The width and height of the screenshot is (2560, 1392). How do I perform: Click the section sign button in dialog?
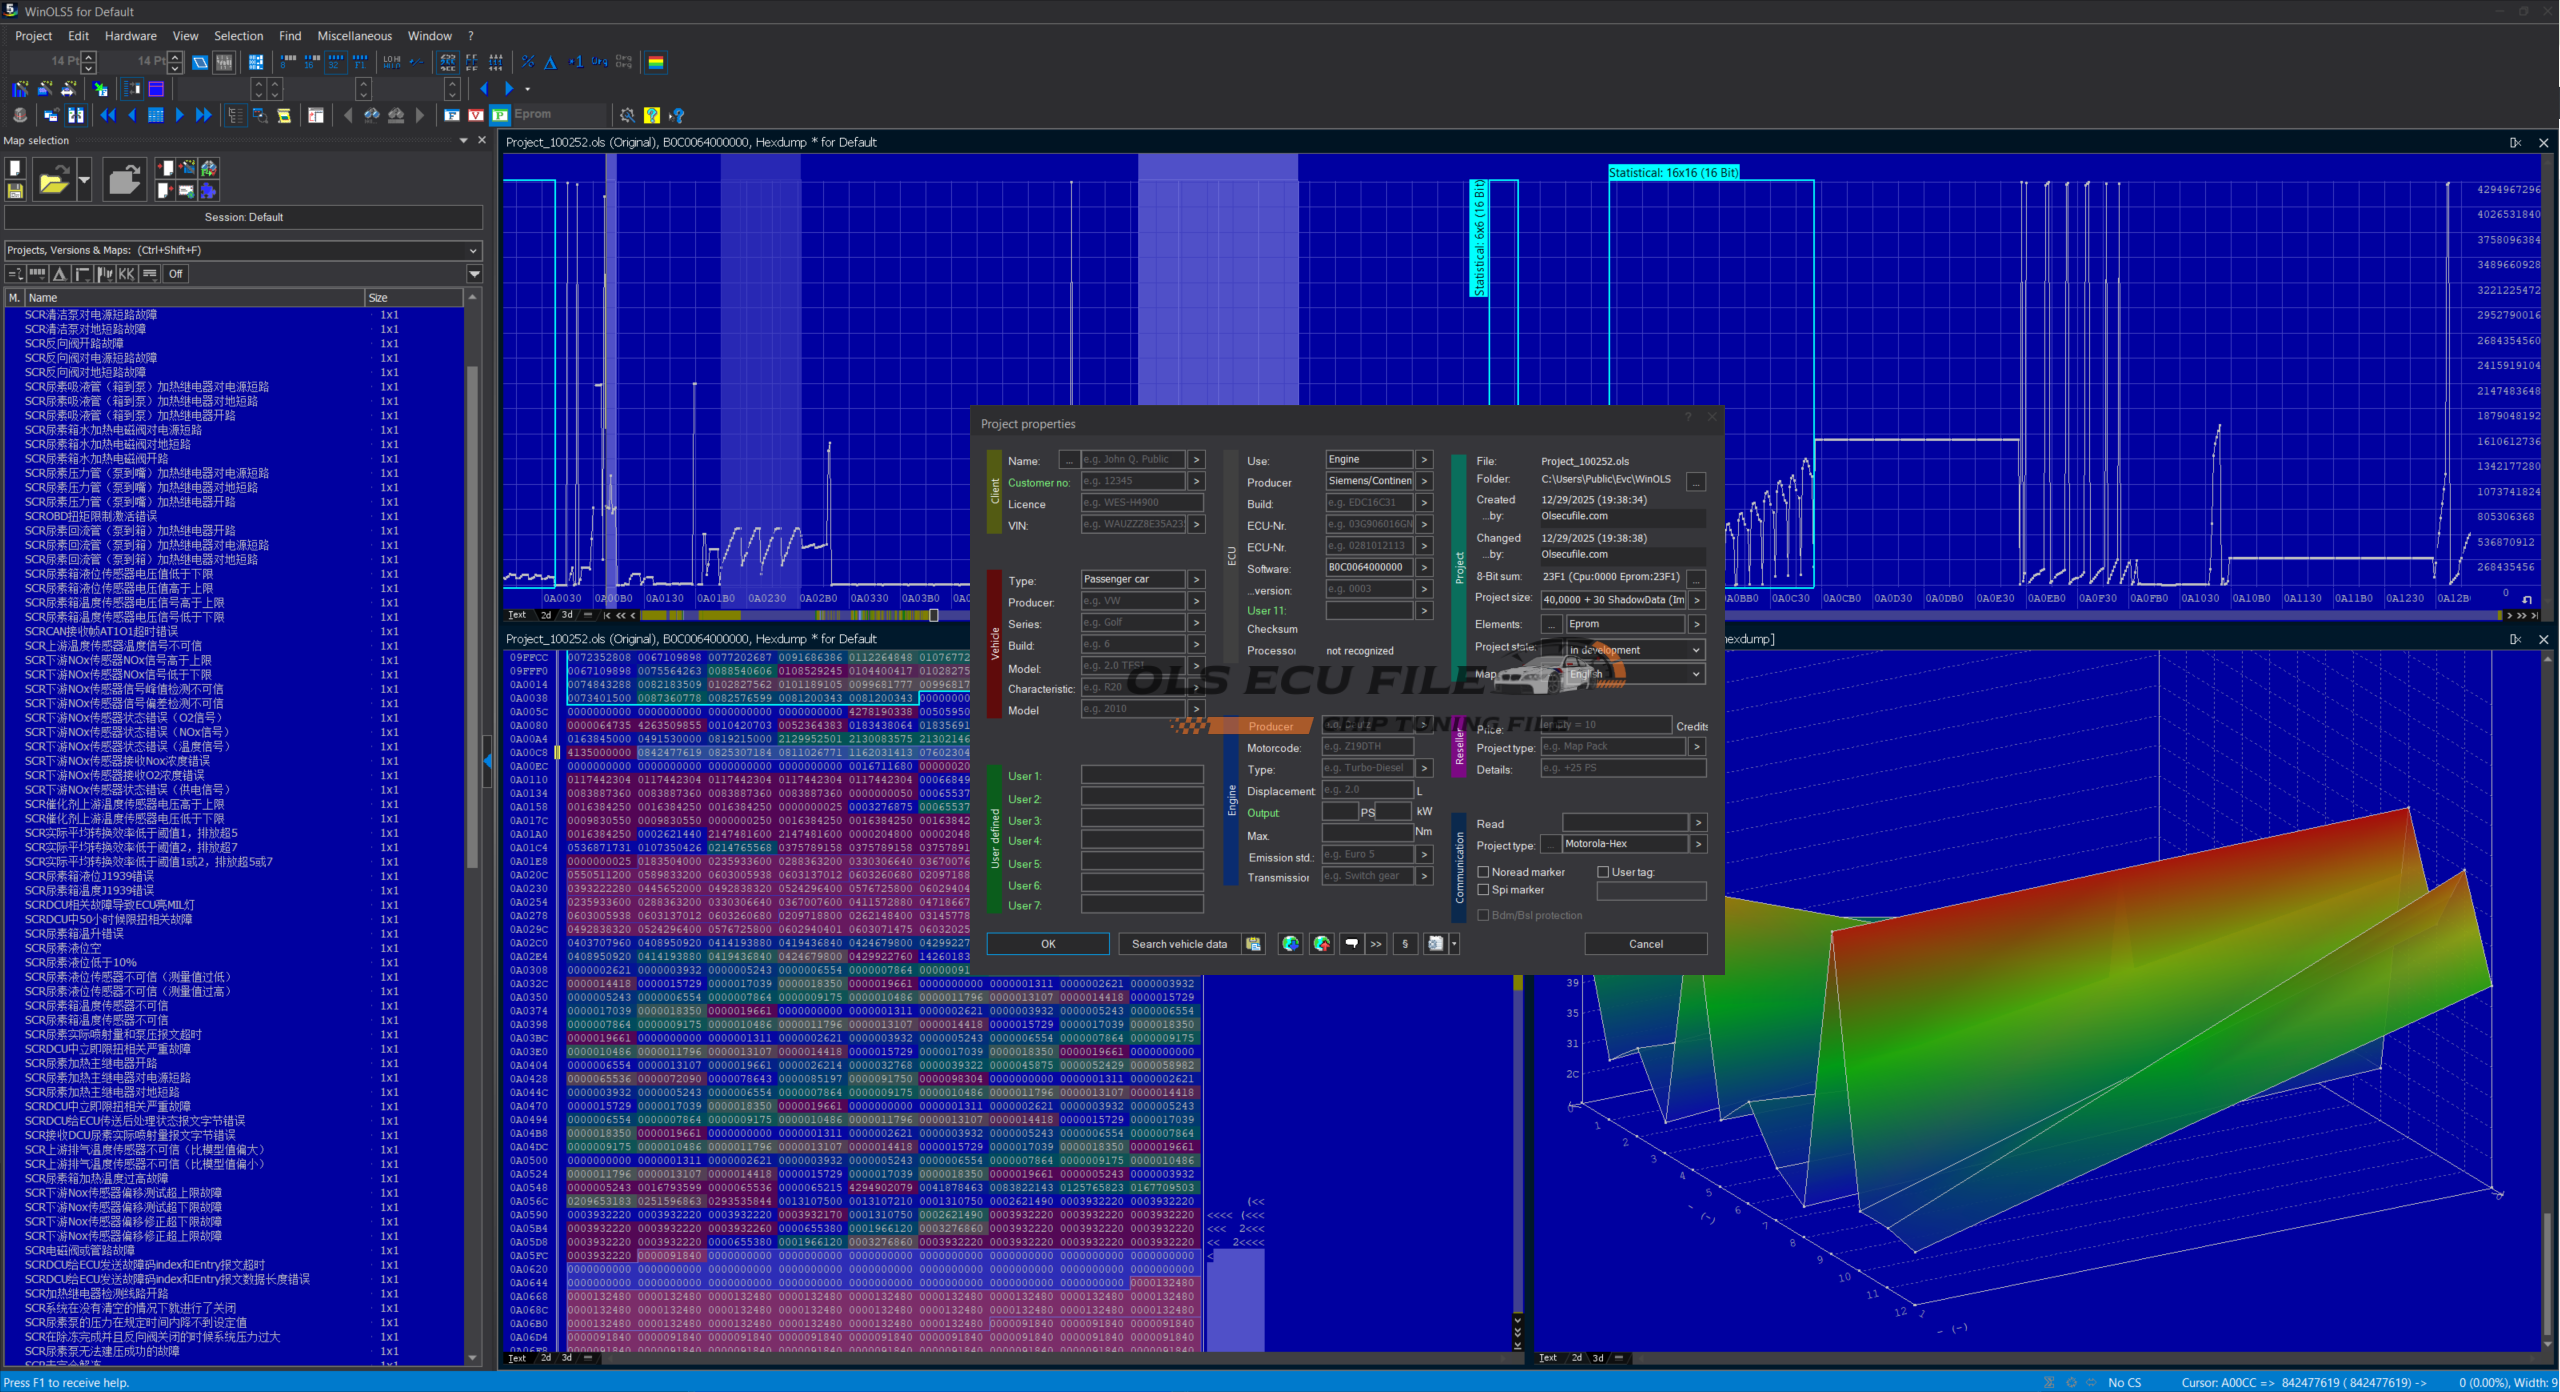pyautogui.click(x=1405, y=944)
